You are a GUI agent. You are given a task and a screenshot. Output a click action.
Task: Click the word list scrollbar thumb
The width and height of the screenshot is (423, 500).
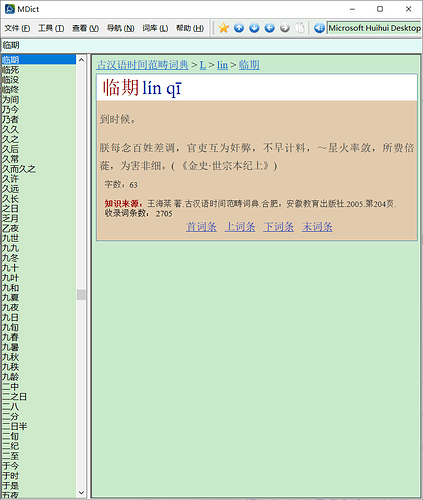coord(81,295)
